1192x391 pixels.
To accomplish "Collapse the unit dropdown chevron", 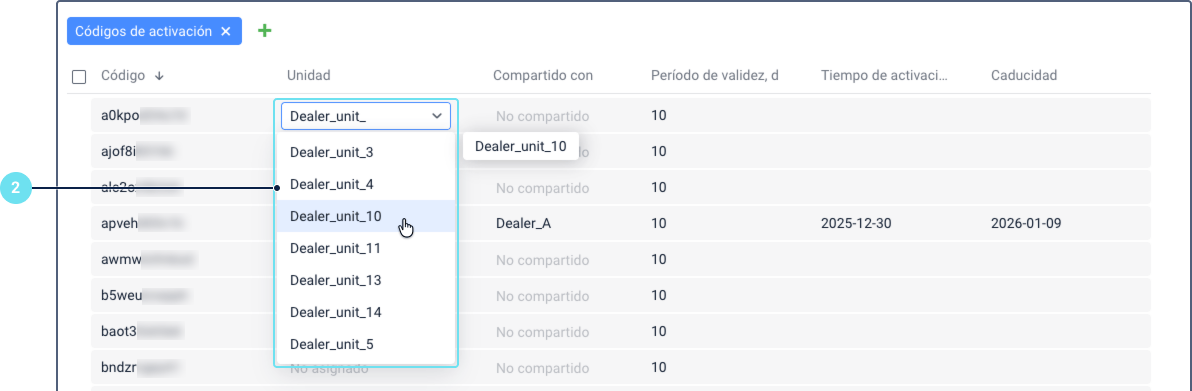I will [x=437, y=116].
